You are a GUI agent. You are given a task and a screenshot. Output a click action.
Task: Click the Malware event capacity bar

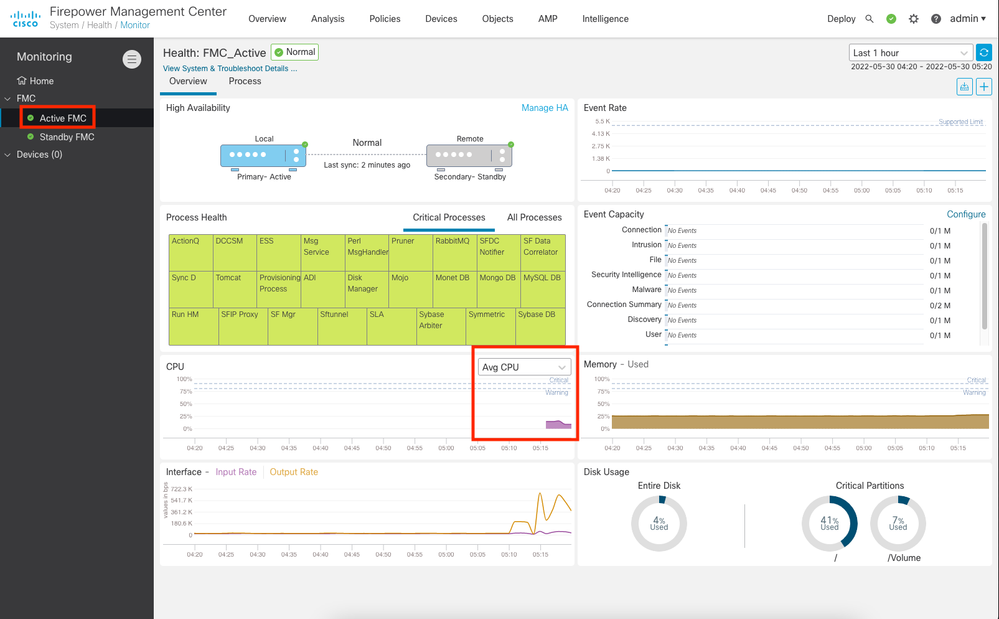point(794,290)
